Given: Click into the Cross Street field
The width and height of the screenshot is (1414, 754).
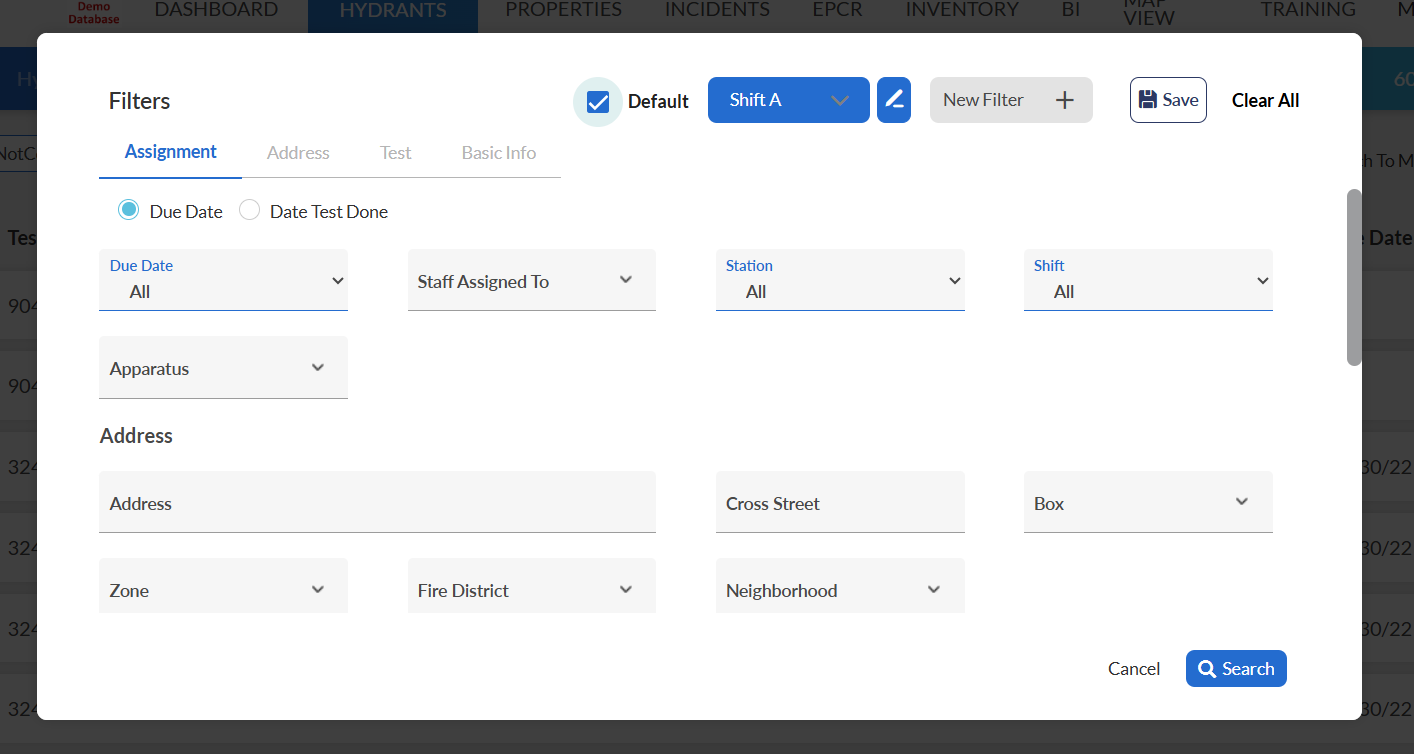Looking at the screenshot, I should [x=839, y=503].
